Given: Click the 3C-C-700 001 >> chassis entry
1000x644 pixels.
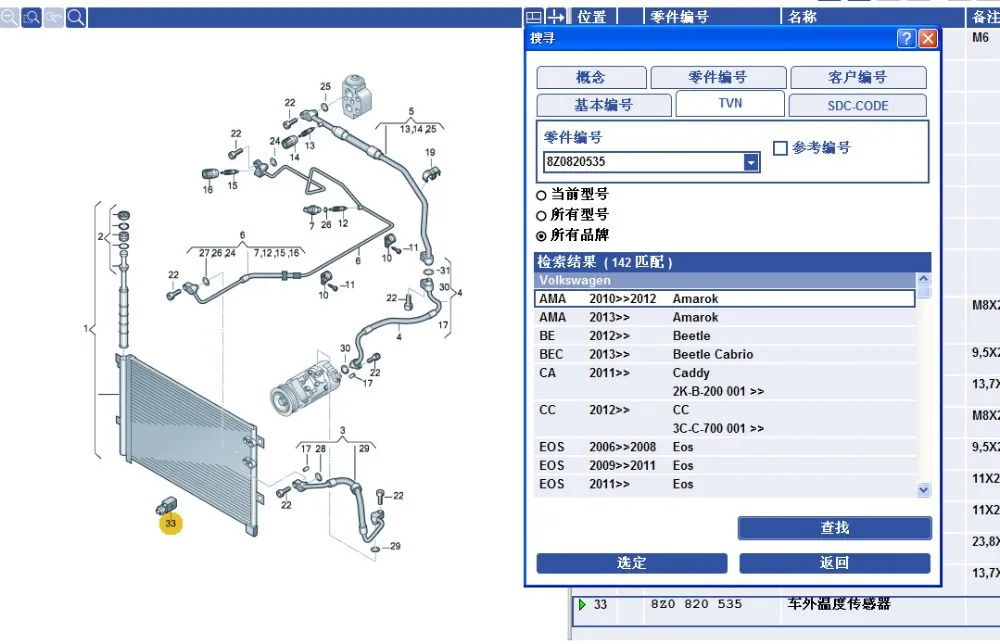Looking at the screenshot, I should [x=718, y=428].
